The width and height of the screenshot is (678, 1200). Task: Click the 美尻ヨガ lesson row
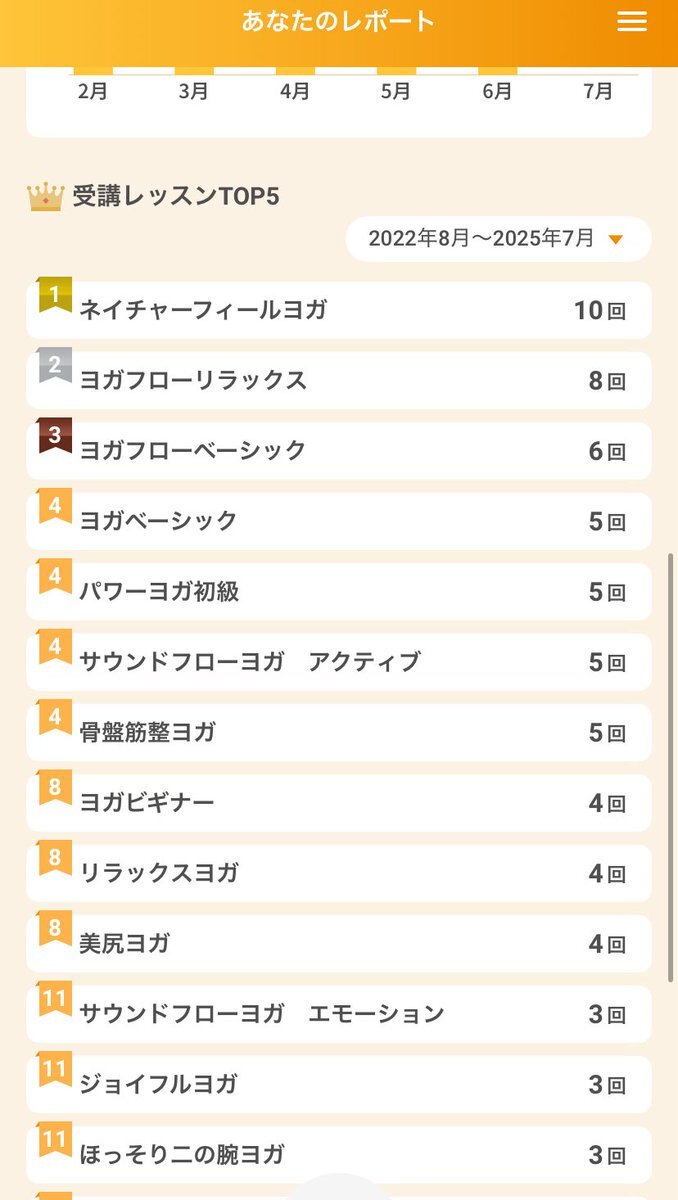(x=339, y=944)
